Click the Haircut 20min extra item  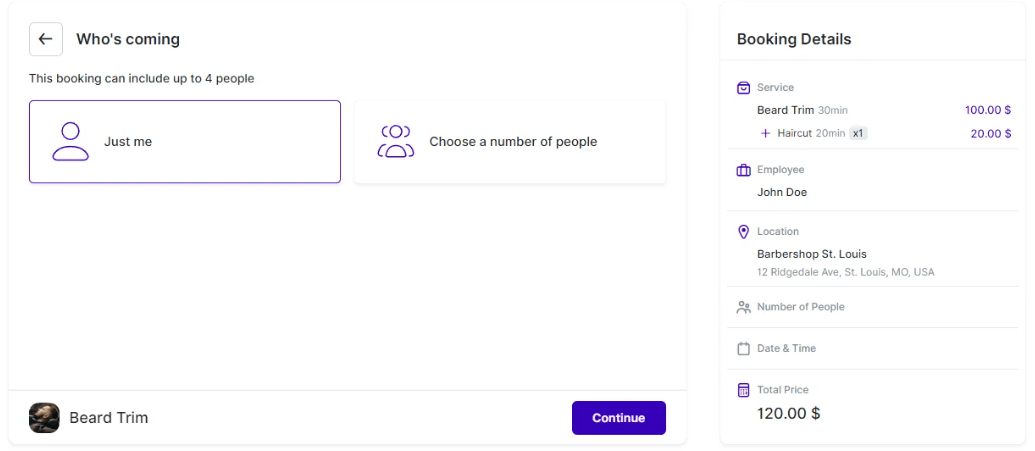(811, 133)
